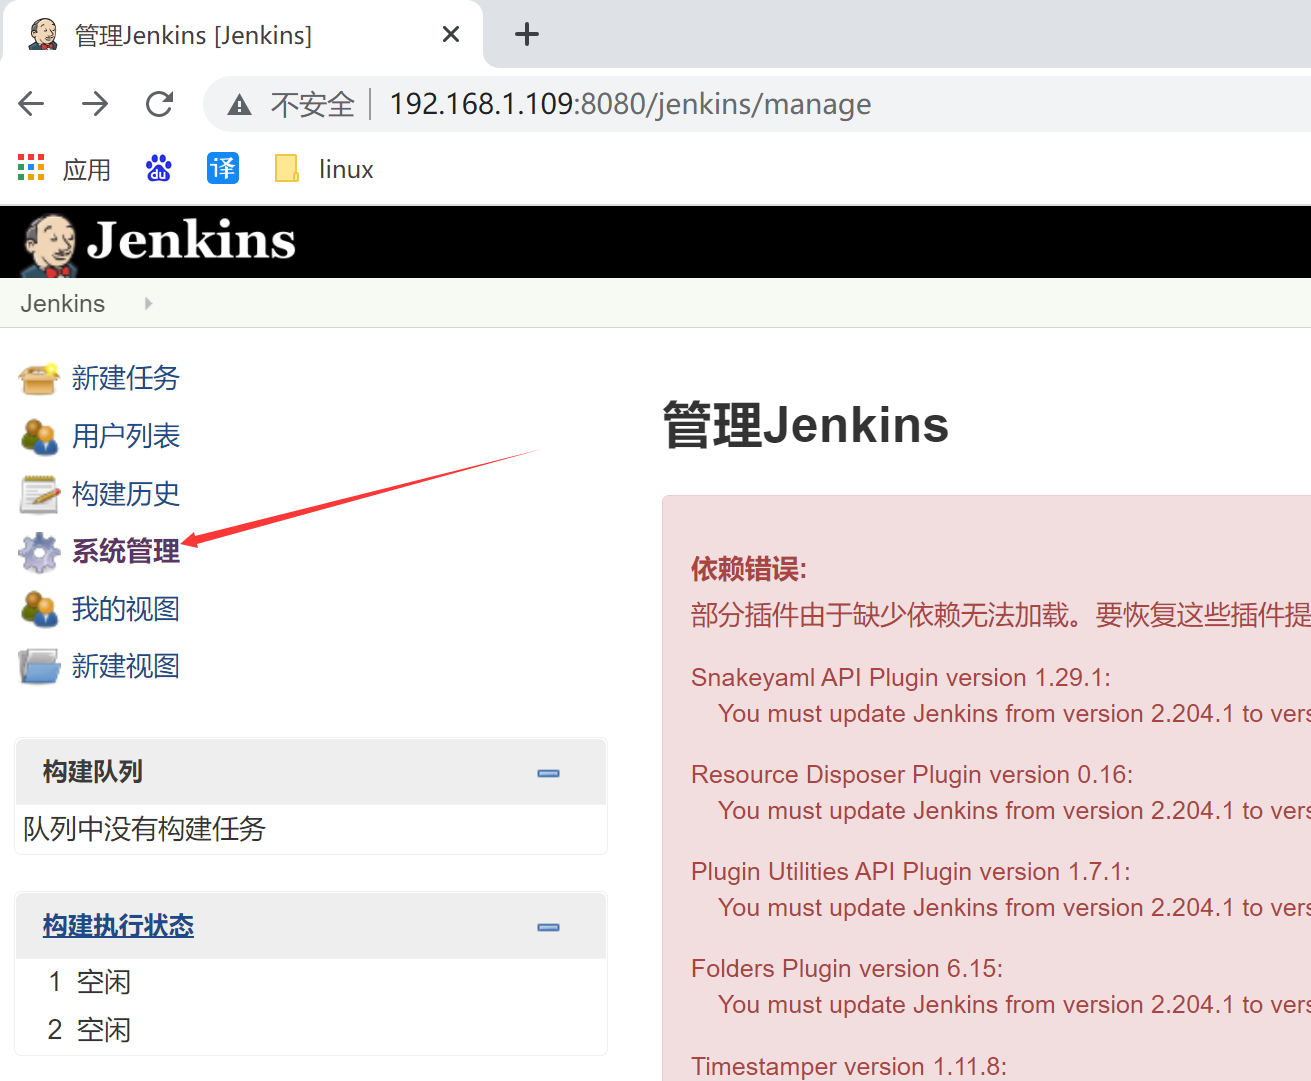The image size is (1311, 1081).
Task: Open the 系统管理 link
Action: coord(126,551)
